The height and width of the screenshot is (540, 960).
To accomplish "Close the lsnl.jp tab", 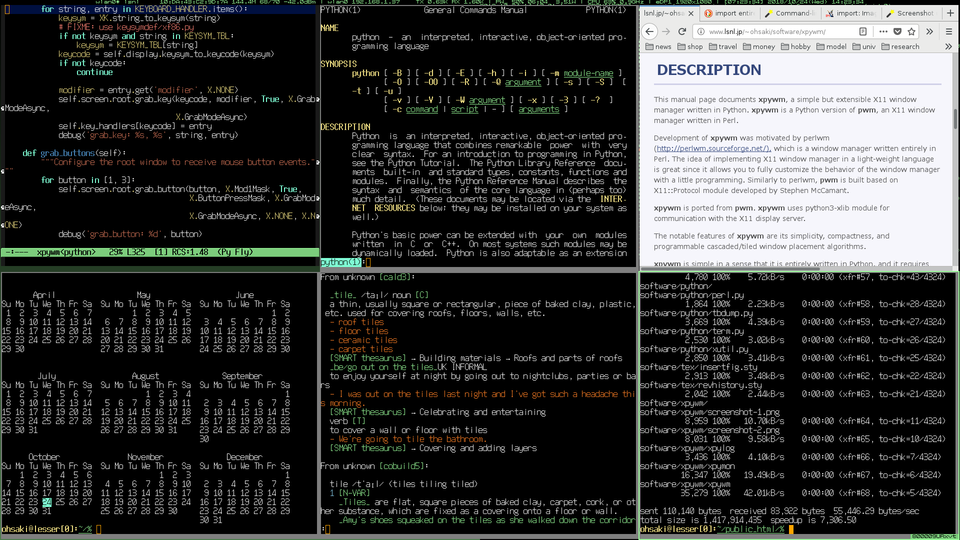I will (691, 13).
